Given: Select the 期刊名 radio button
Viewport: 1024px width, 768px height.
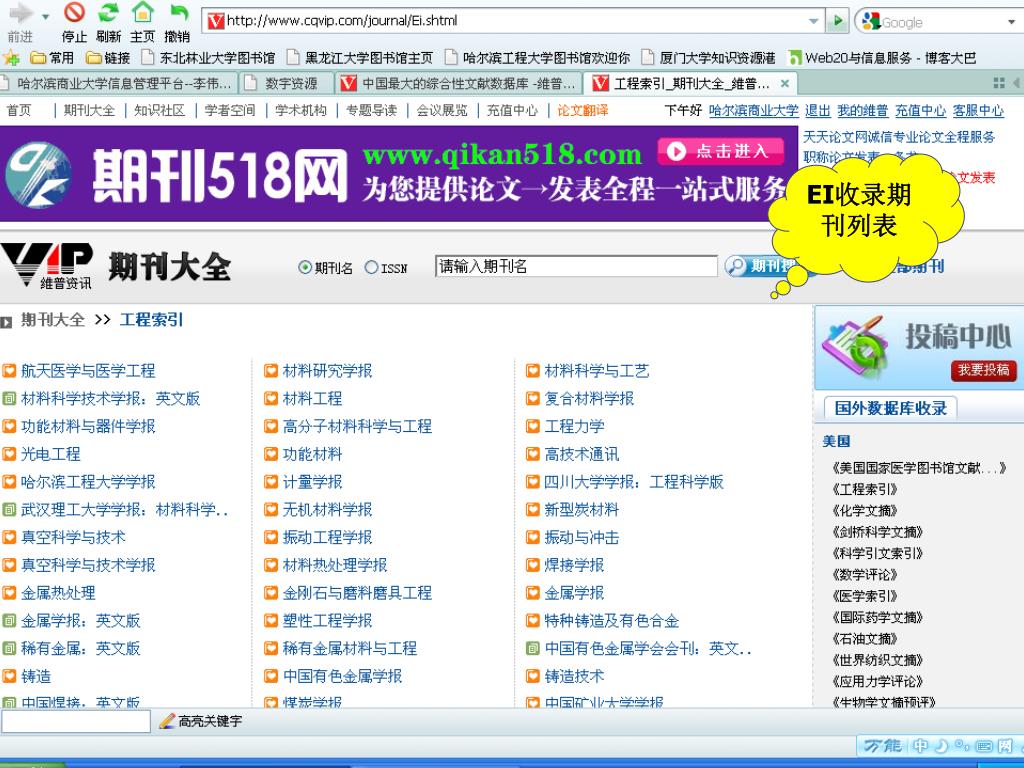Looking at the screenshot, I should 305,267.
